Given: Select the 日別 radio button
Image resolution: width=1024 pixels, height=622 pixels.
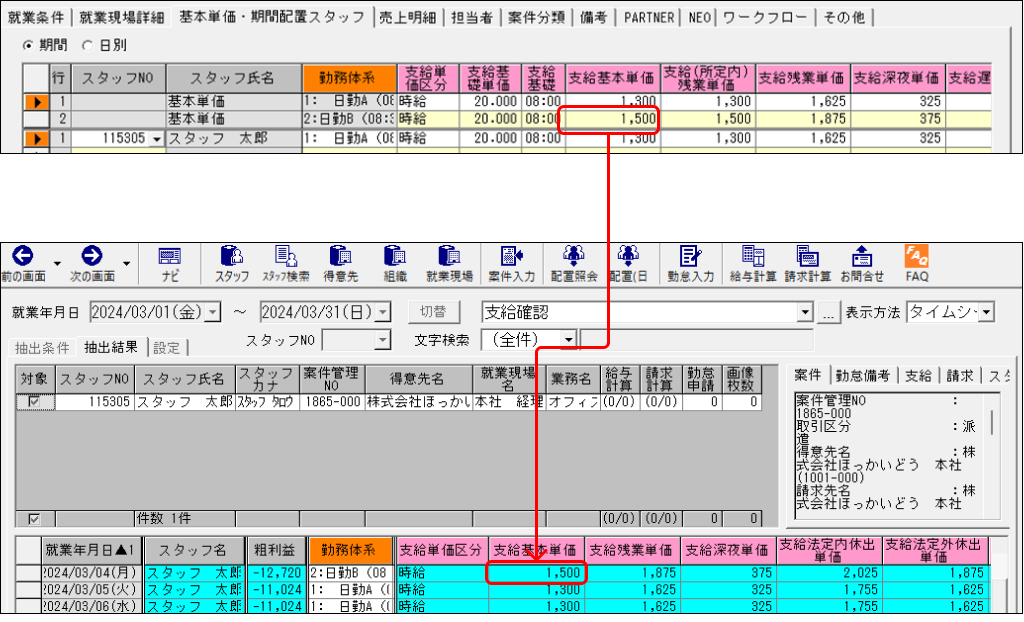Looking at the screenshot, I should tap(88, 45).
